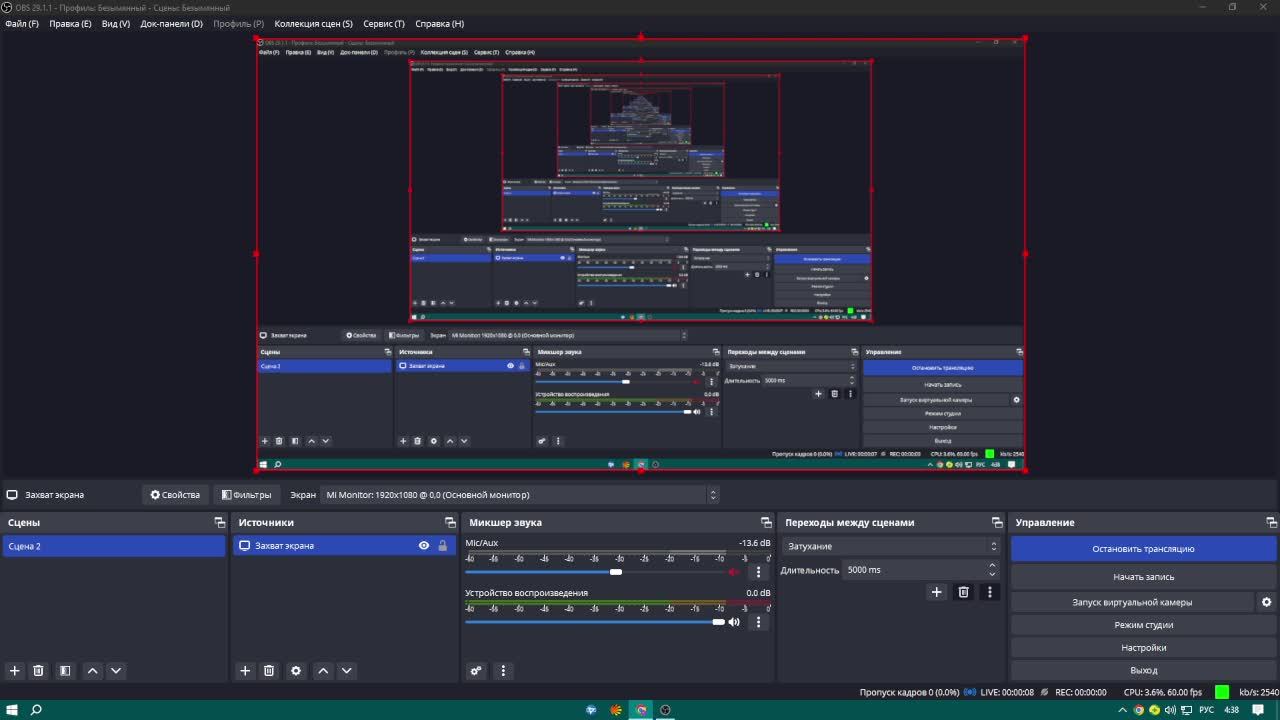
Task: Click Выход button
Action: (1143, 670)
